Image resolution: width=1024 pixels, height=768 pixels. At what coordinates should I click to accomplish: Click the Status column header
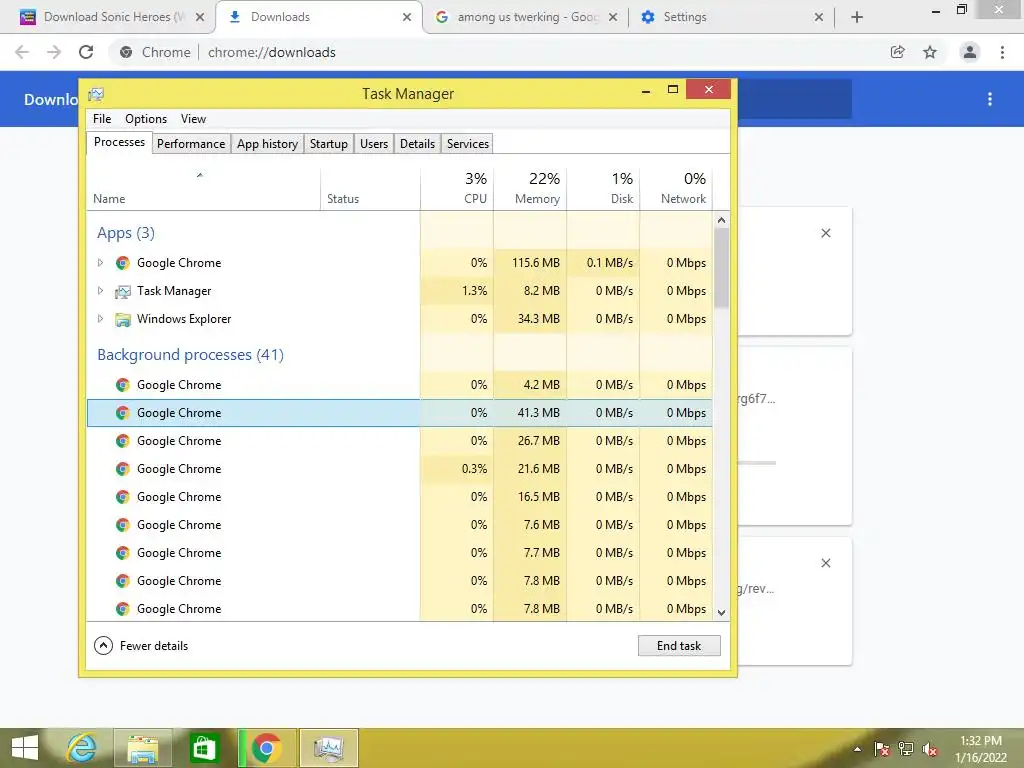pos(370,189)
